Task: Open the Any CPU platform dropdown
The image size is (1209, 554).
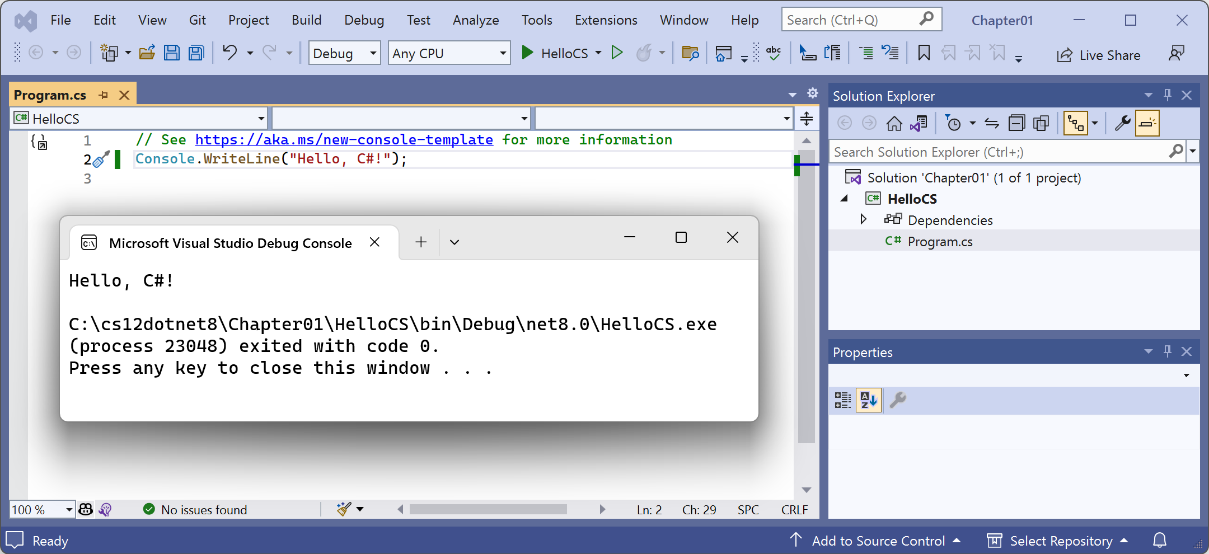Action: pyautogui.click(x=449, y=53)
